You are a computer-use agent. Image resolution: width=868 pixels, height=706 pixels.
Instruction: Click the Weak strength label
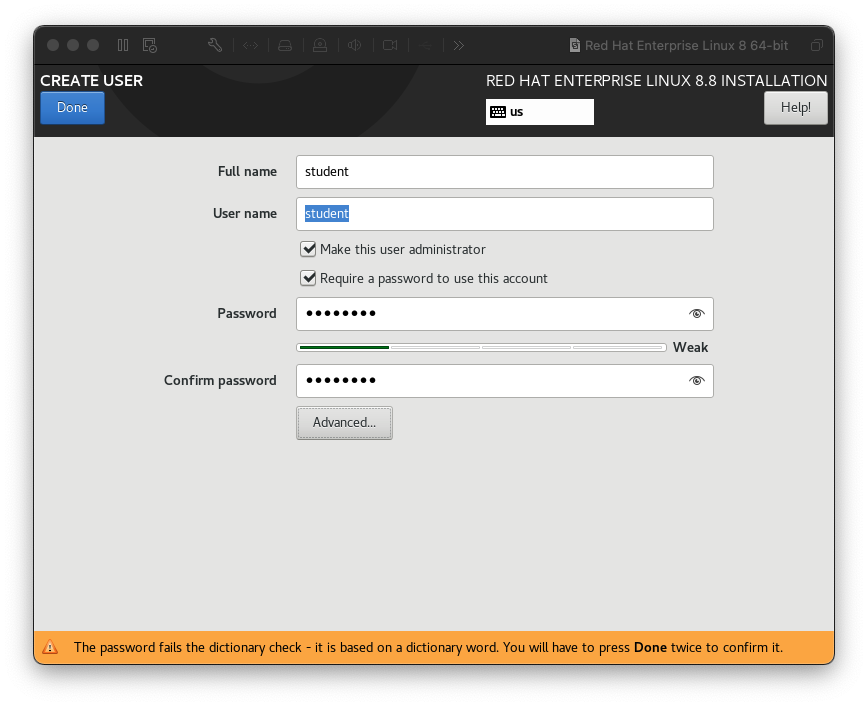[x=690, y=347]
